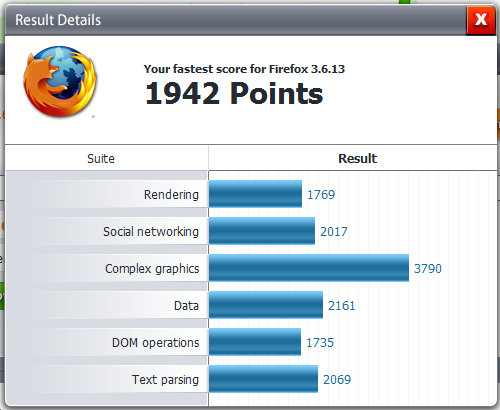This screenshot has width=500, height=410.
Task: Close the Result Details dialog
Action: [x=481, y=20]
